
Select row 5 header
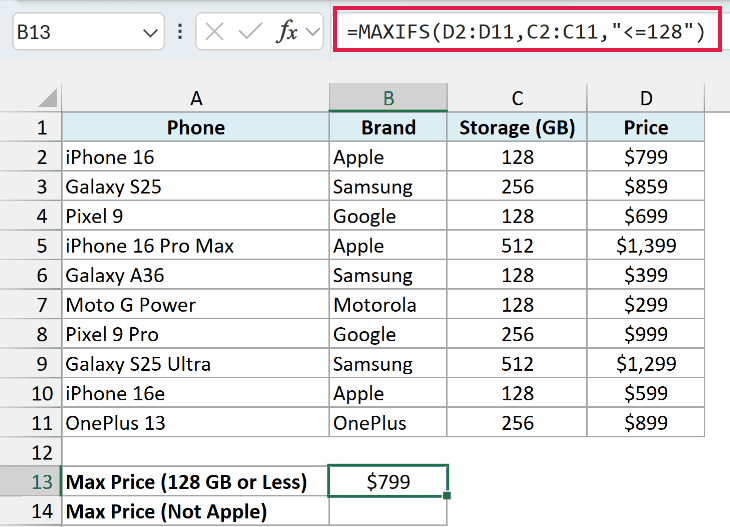[31, 245]
